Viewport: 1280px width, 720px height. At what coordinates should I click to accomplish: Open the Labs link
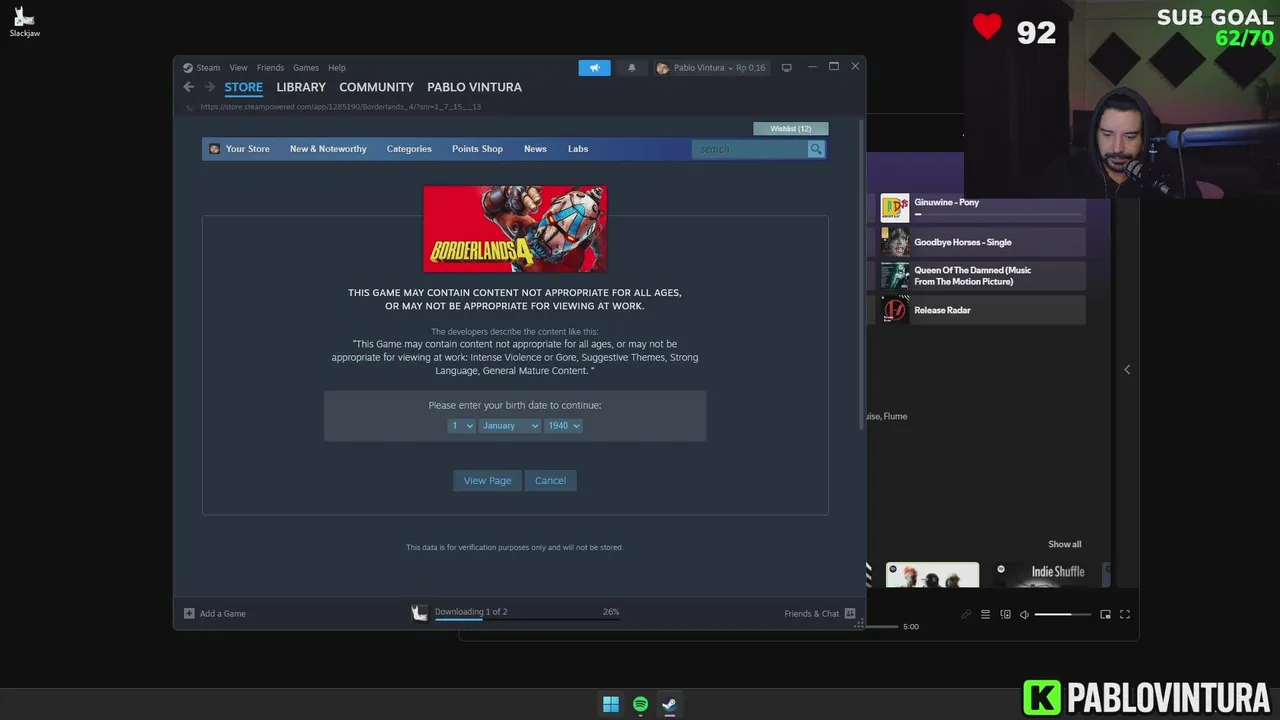578,149
